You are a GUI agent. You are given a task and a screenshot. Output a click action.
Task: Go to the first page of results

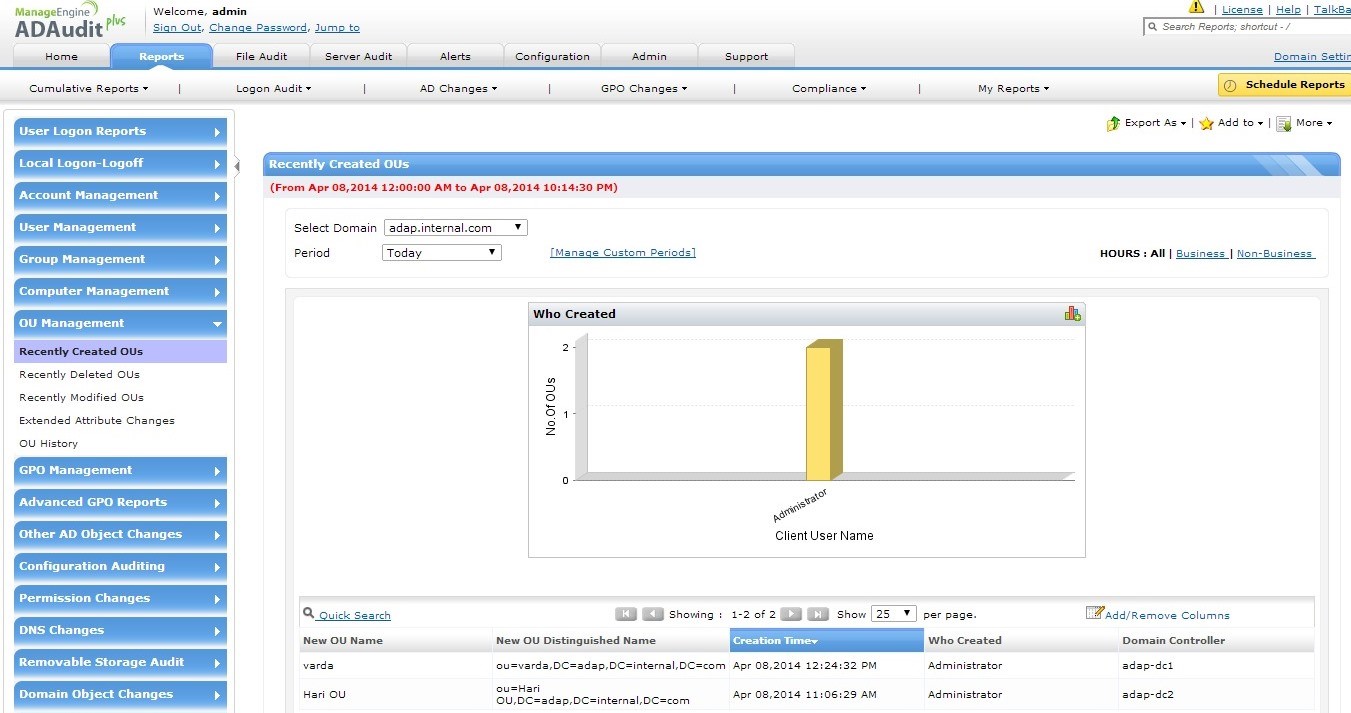[x=626, y=614]
